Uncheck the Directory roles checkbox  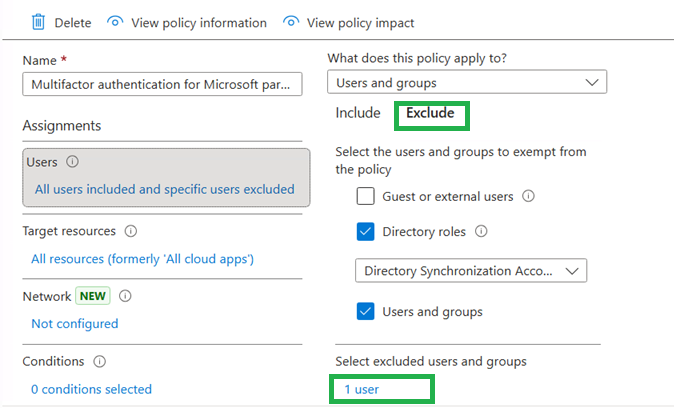click(x=365, y=231)
